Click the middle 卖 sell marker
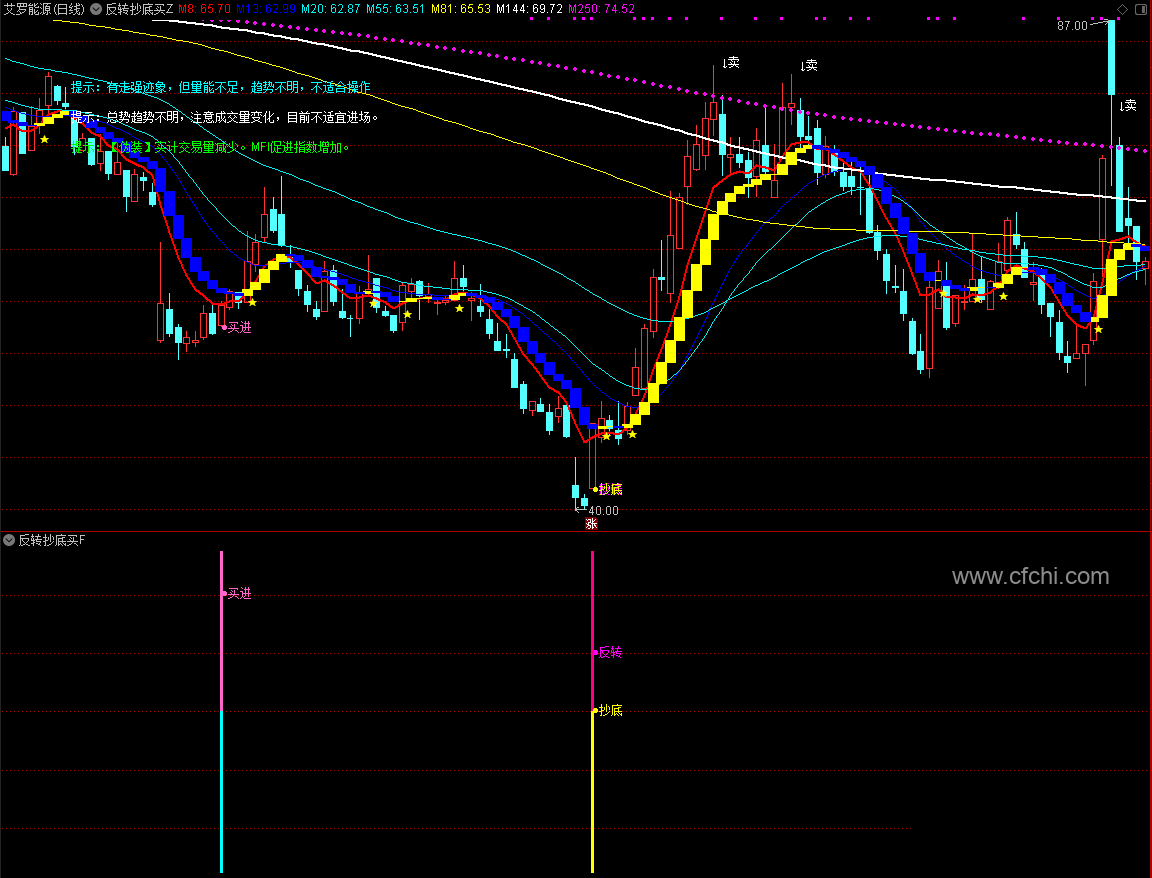Image resolution: width=1152 pixels, height=878 pixels. coord(809,65)
